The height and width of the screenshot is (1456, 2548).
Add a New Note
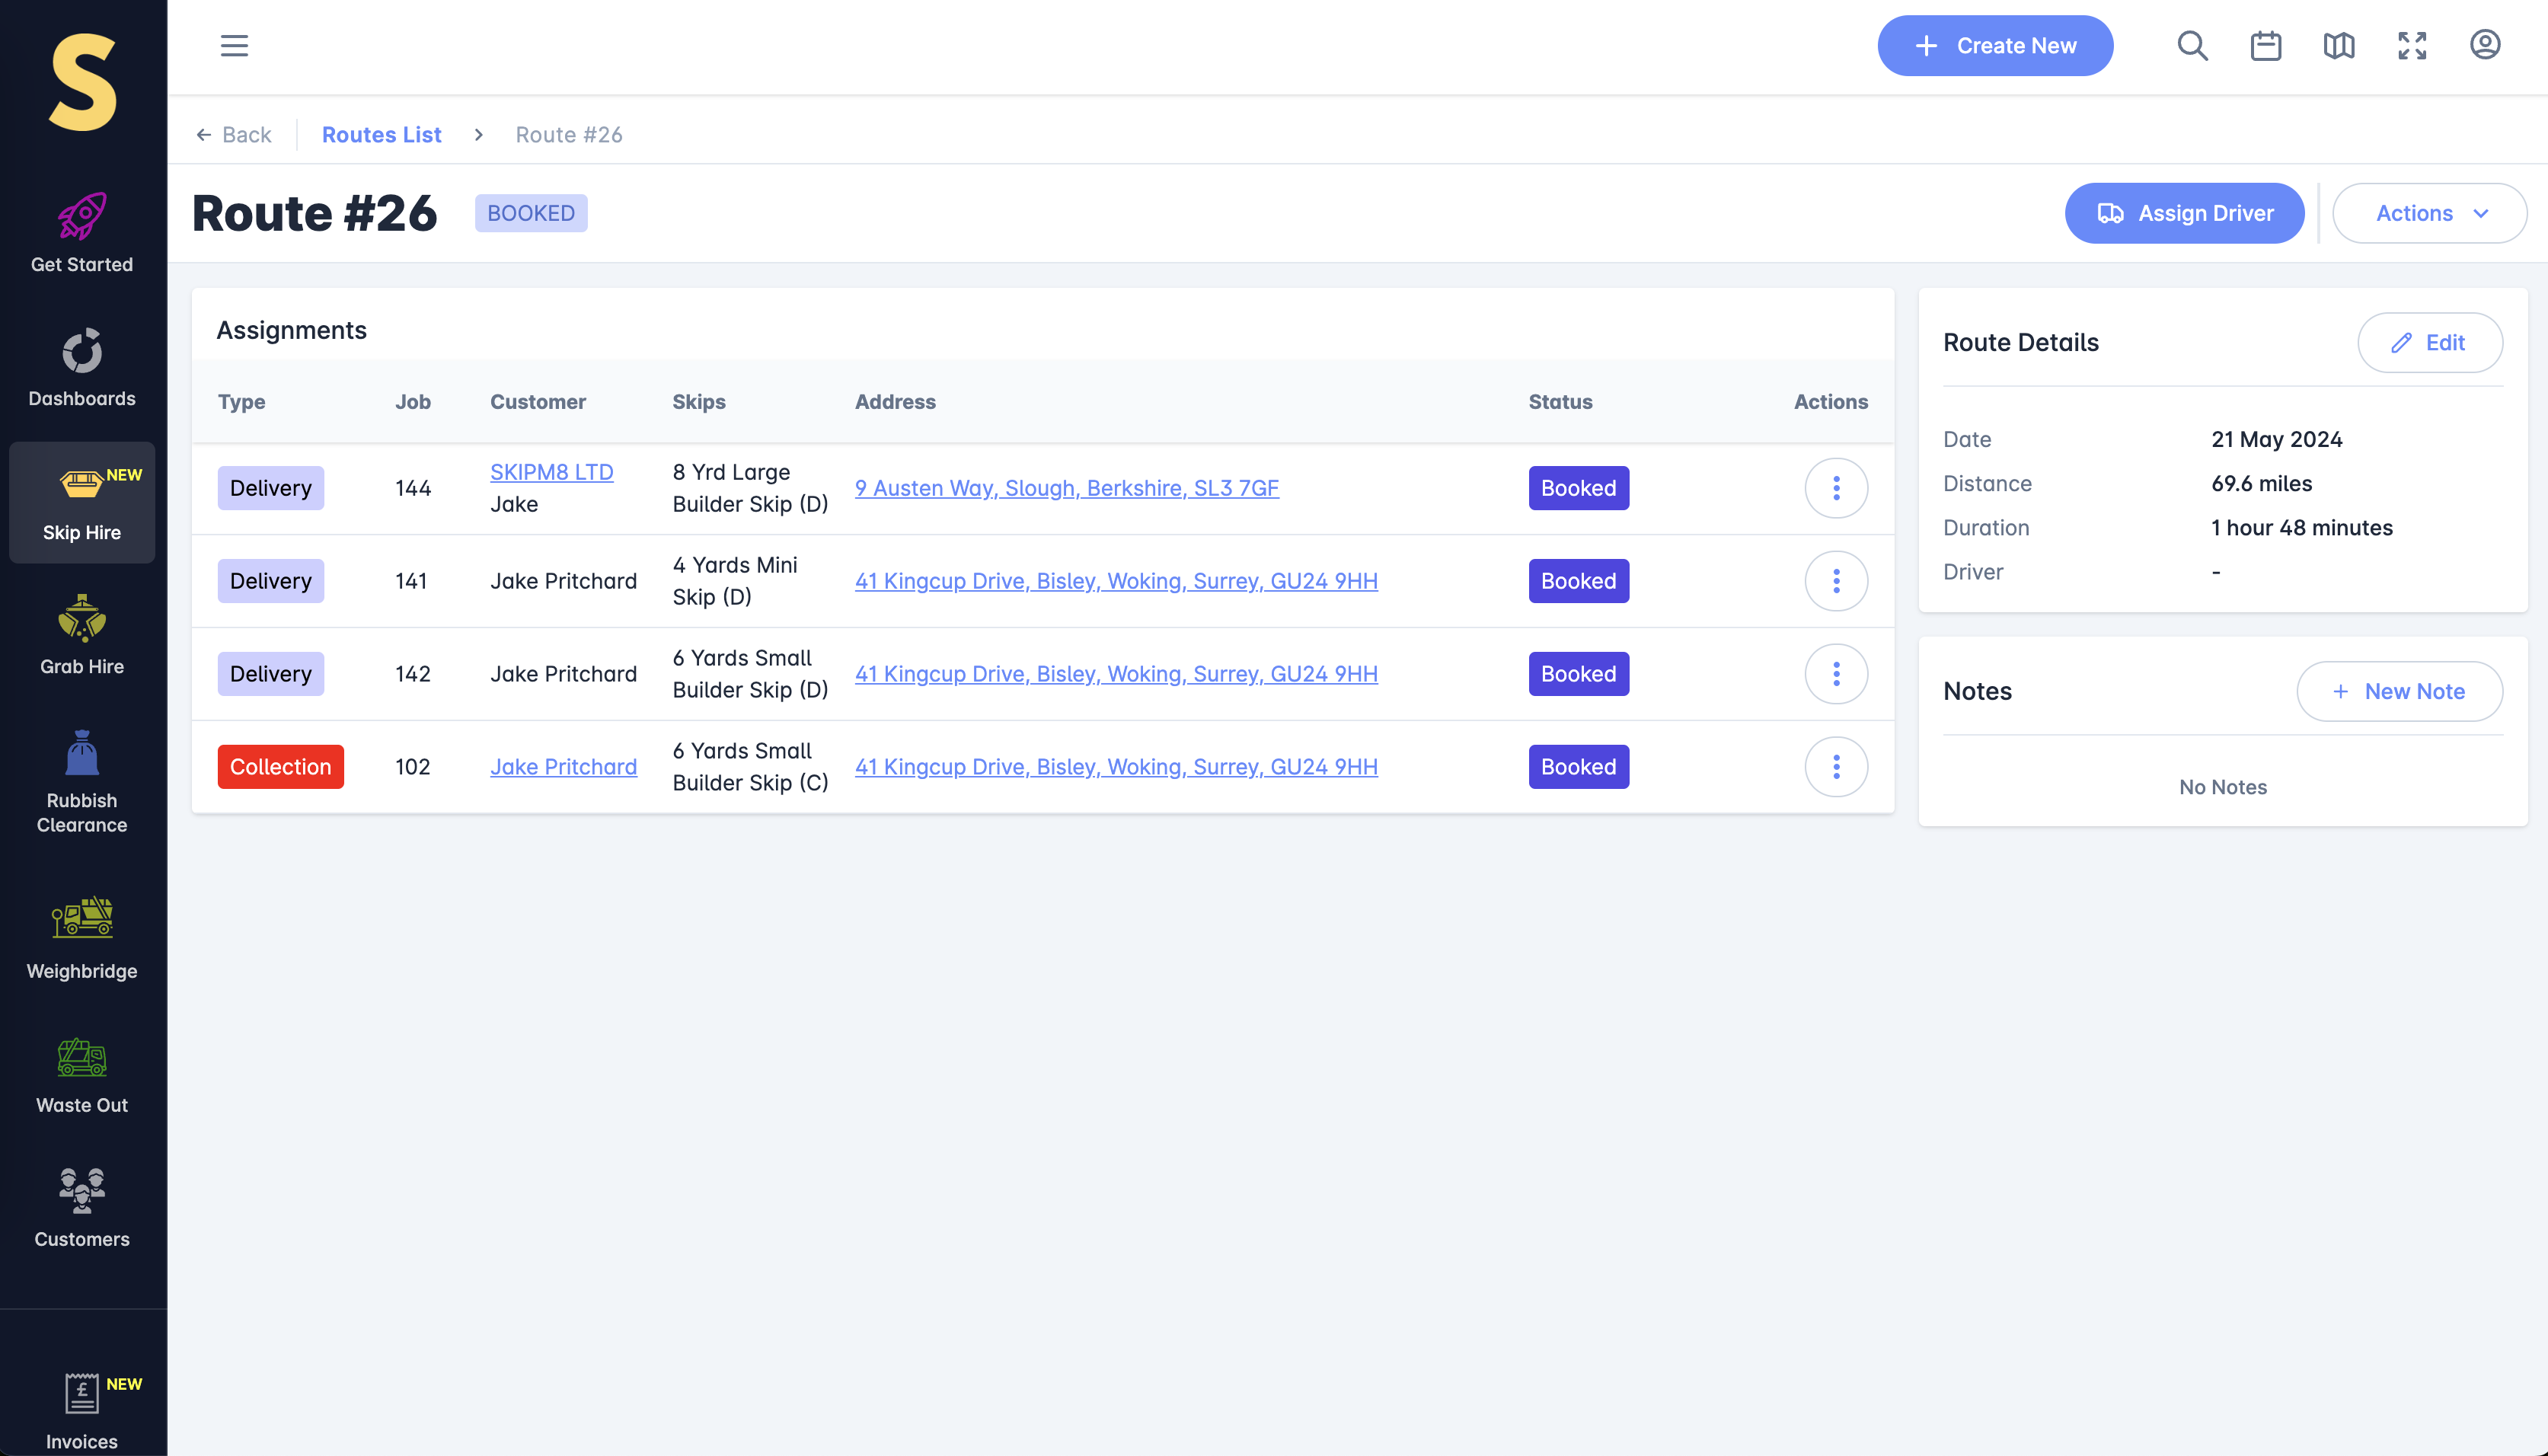coord(2399,691)
